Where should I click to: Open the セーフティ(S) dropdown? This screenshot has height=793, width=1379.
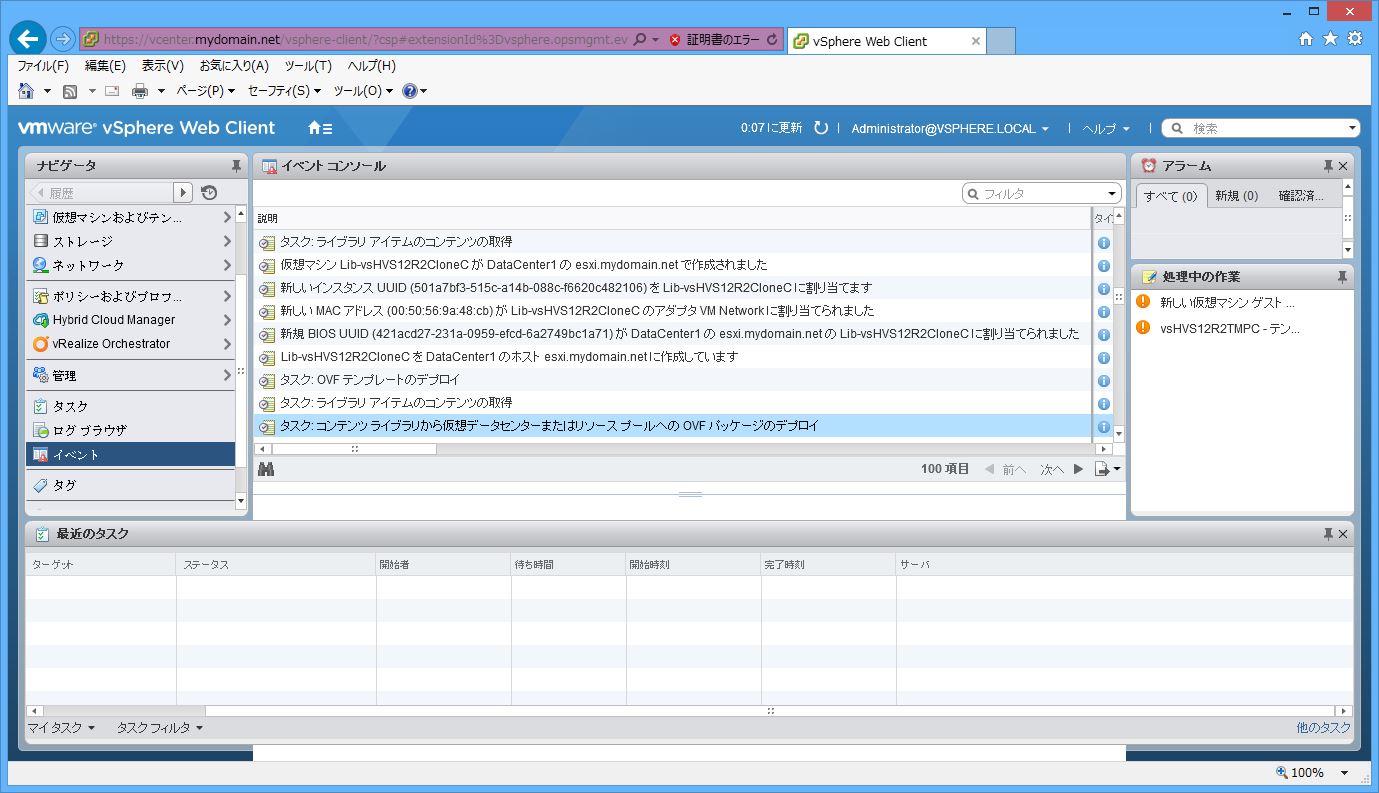[x=284, y=91]
